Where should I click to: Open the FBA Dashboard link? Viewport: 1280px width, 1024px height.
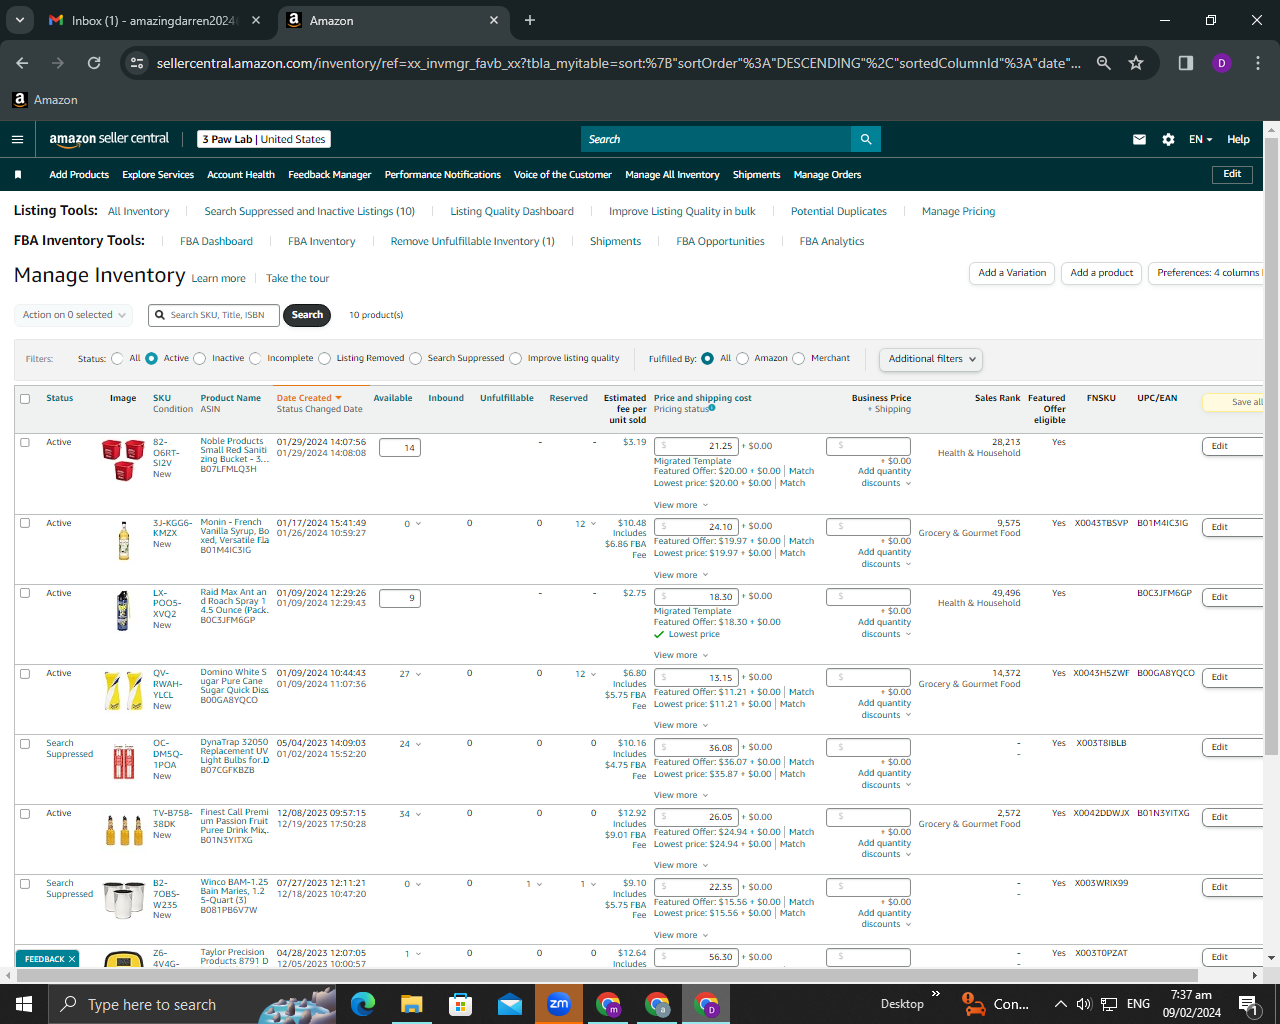[216, 241]
